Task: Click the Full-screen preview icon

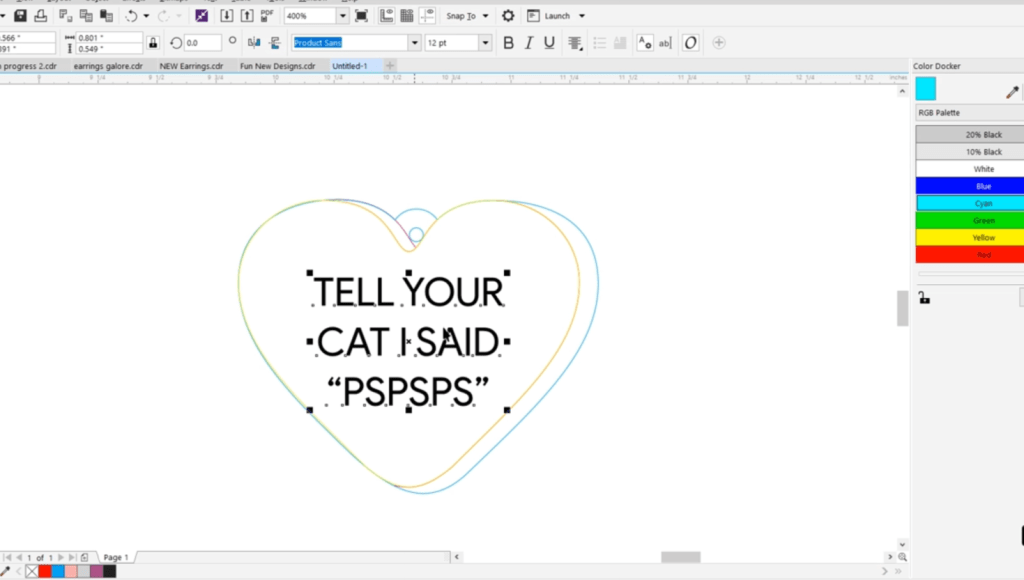Action: (361, 16)
